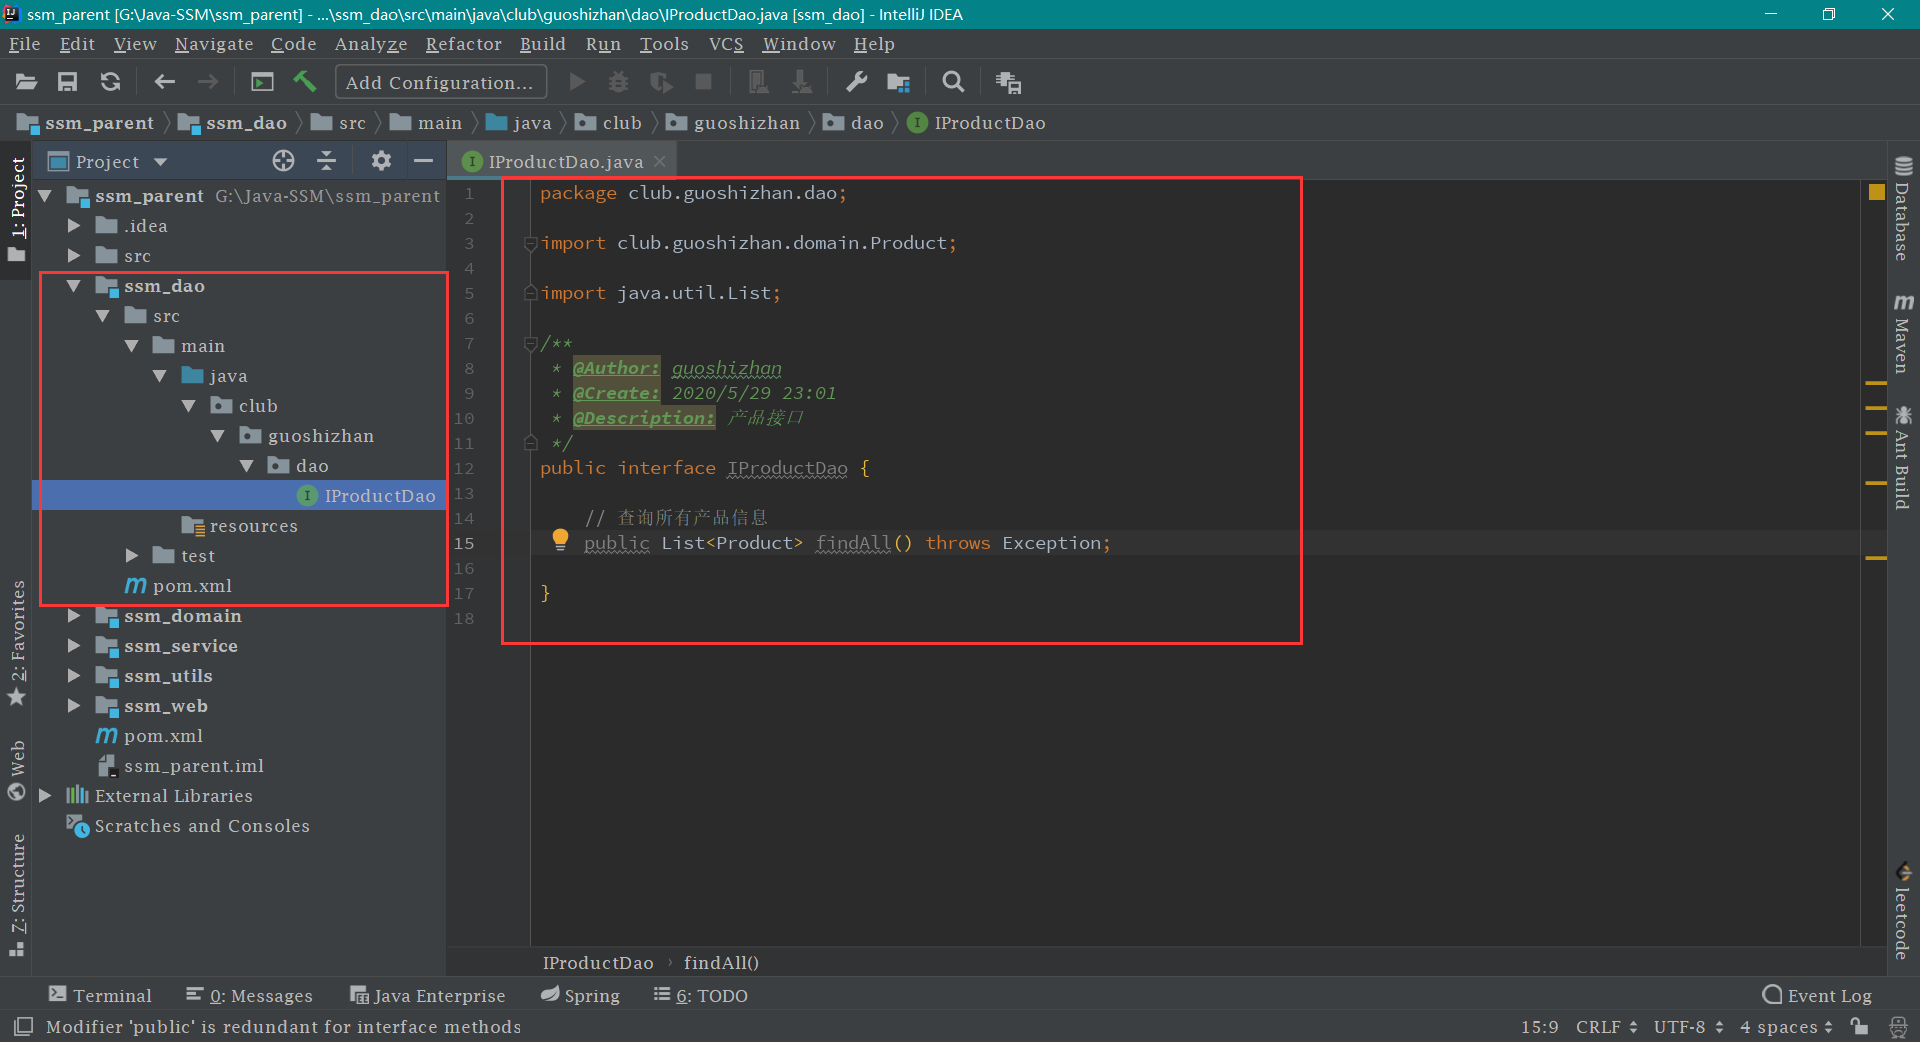
Task: Click the Save All disk icon
Action: [67, 82]
